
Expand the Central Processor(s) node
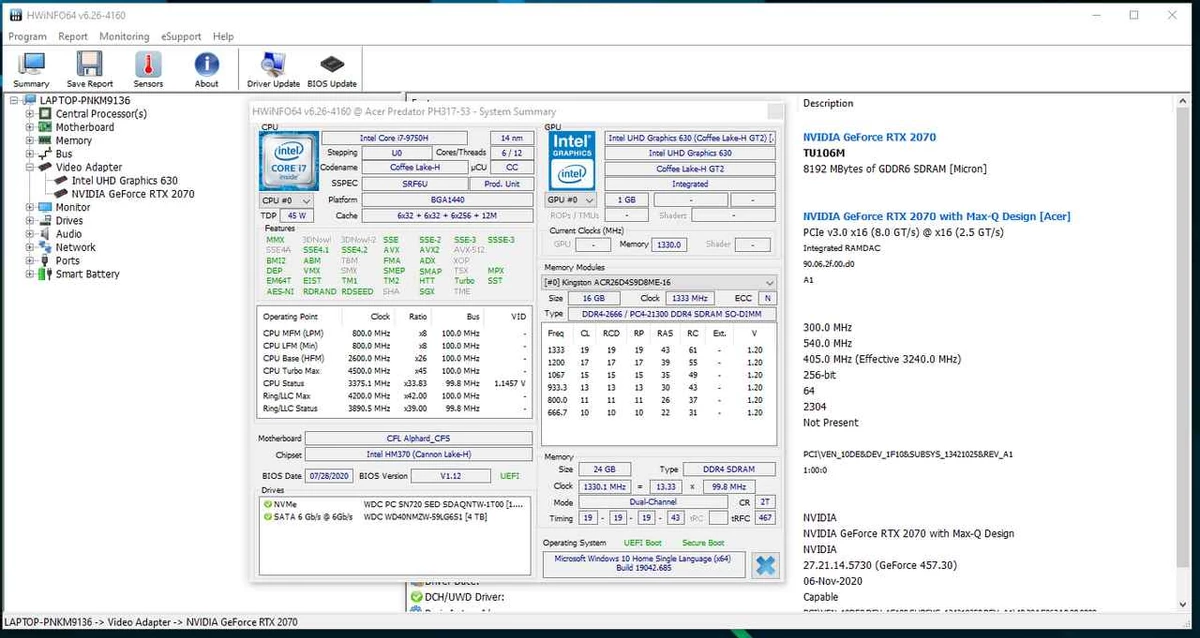tap(30, 114)
